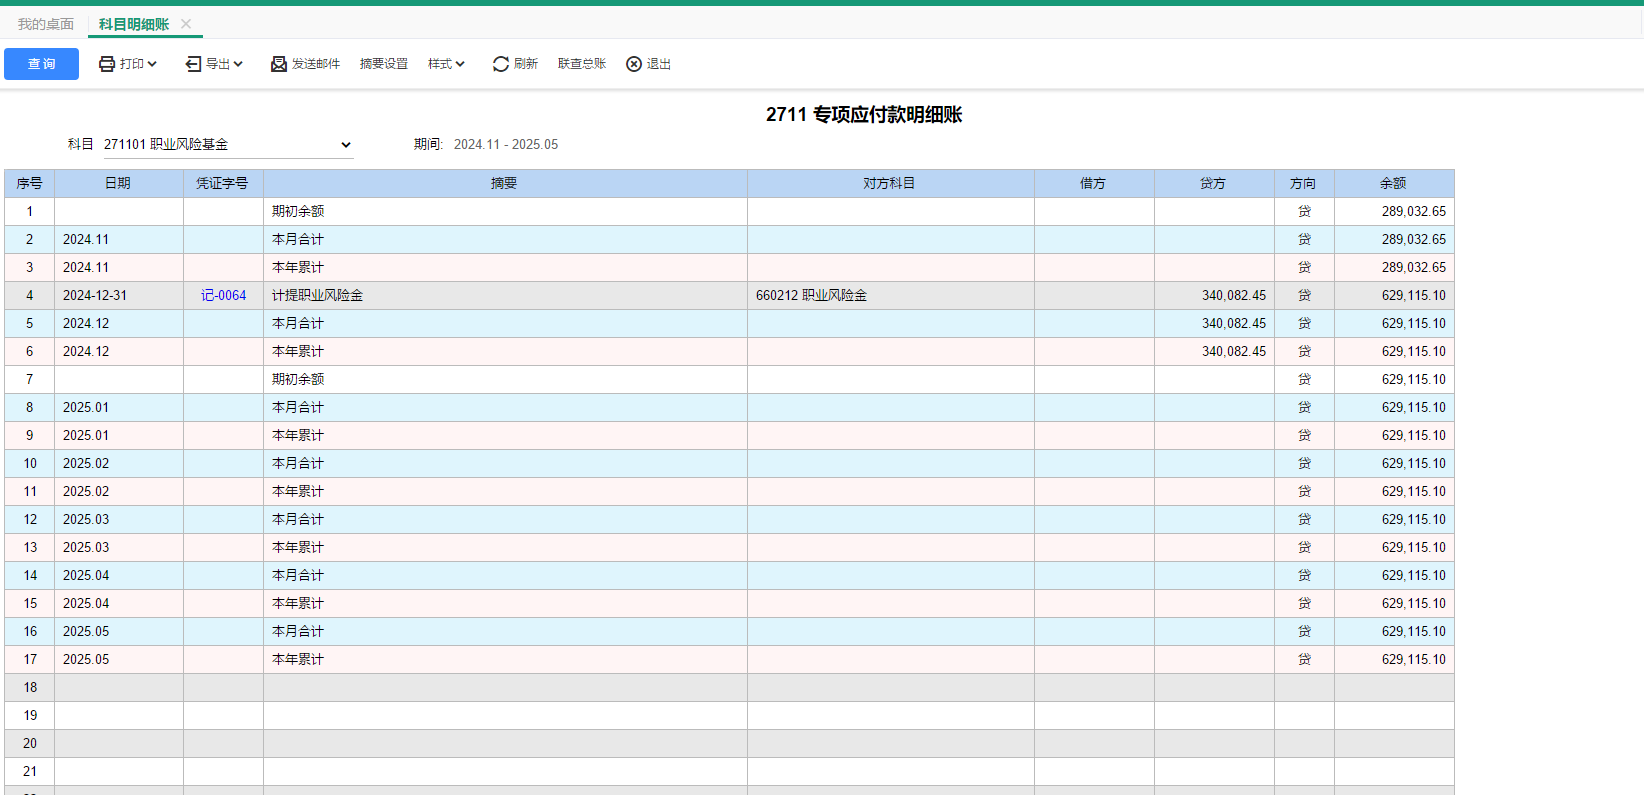Image resolution: width=1644 pixels, height=795 pixels.
Task: Switch to 我的桌面 tab
Action: click(x=46, y=24)
